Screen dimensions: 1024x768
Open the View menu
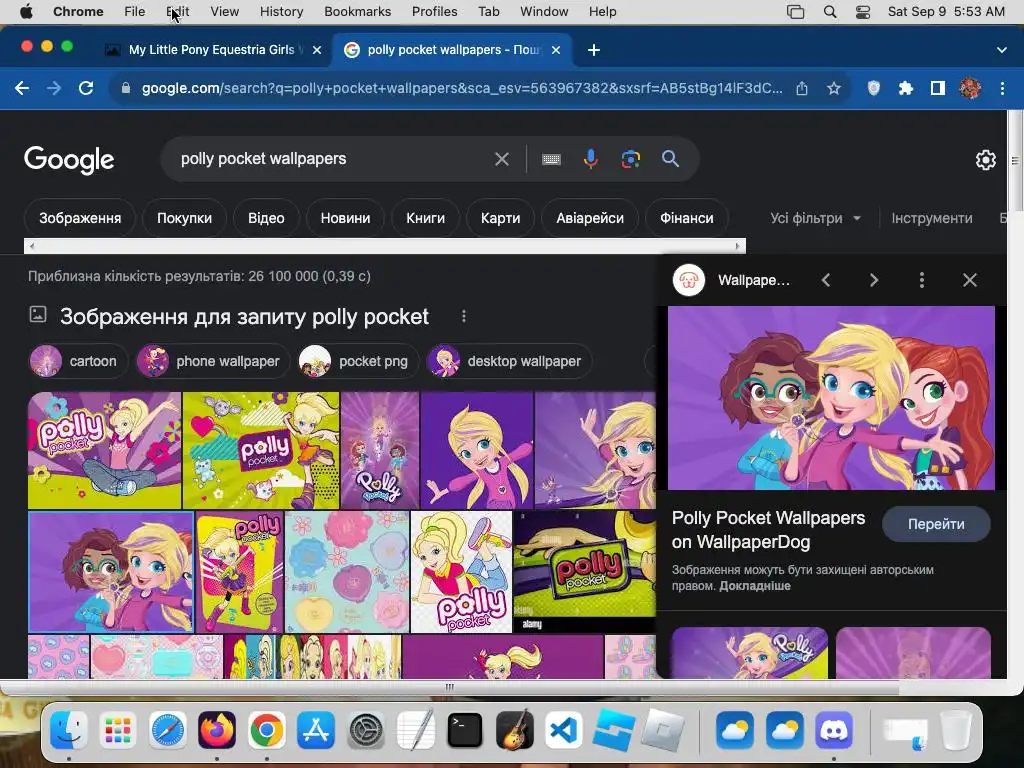pyautogui.click(x=224, y=12)
